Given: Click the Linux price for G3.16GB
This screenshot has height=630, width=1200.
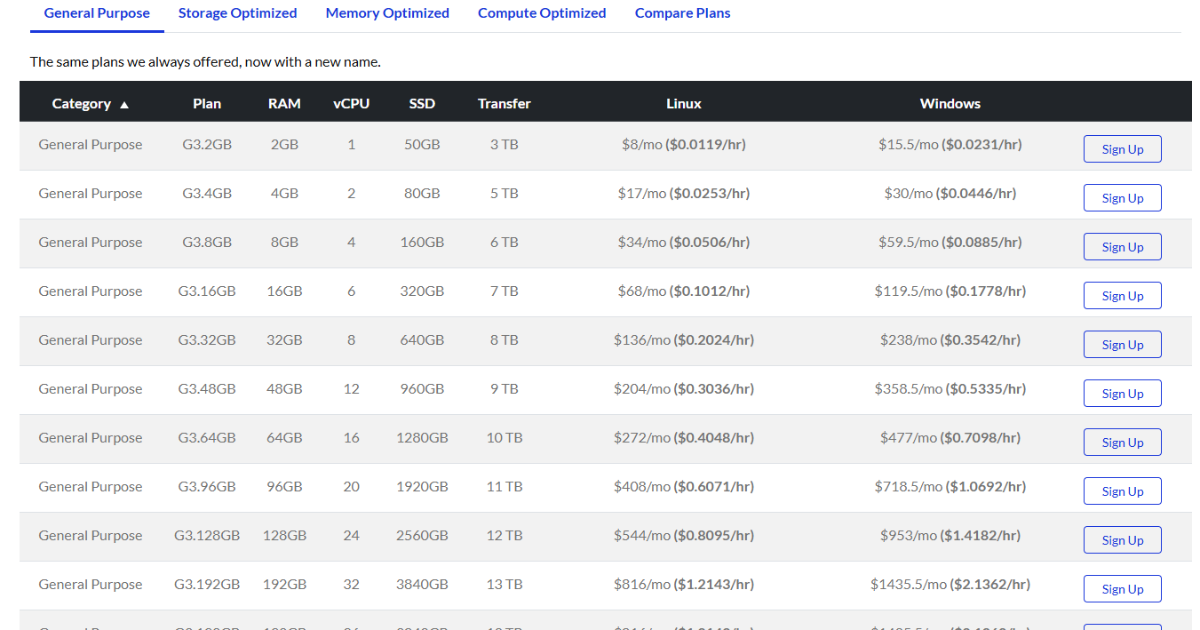Looking at the screenshot, I should (683, 290).
